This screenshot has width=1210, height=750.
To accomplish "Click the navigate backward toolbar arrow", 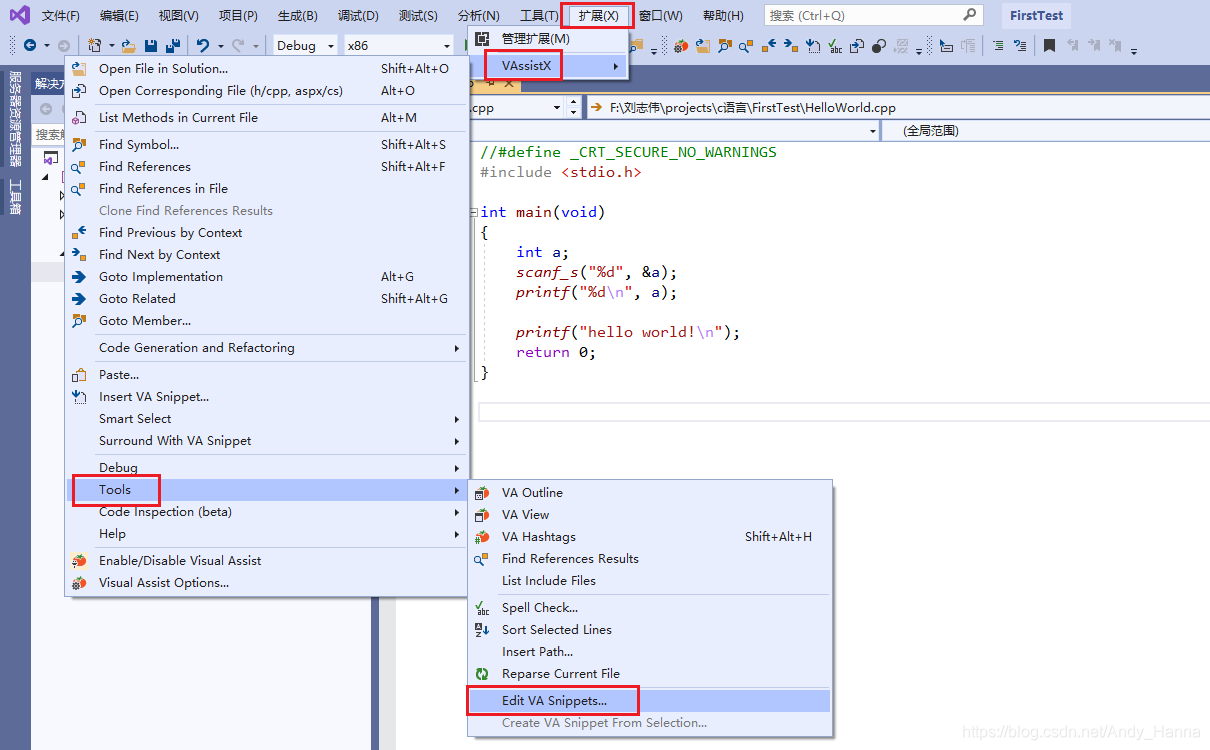I will tap(30, 46).
